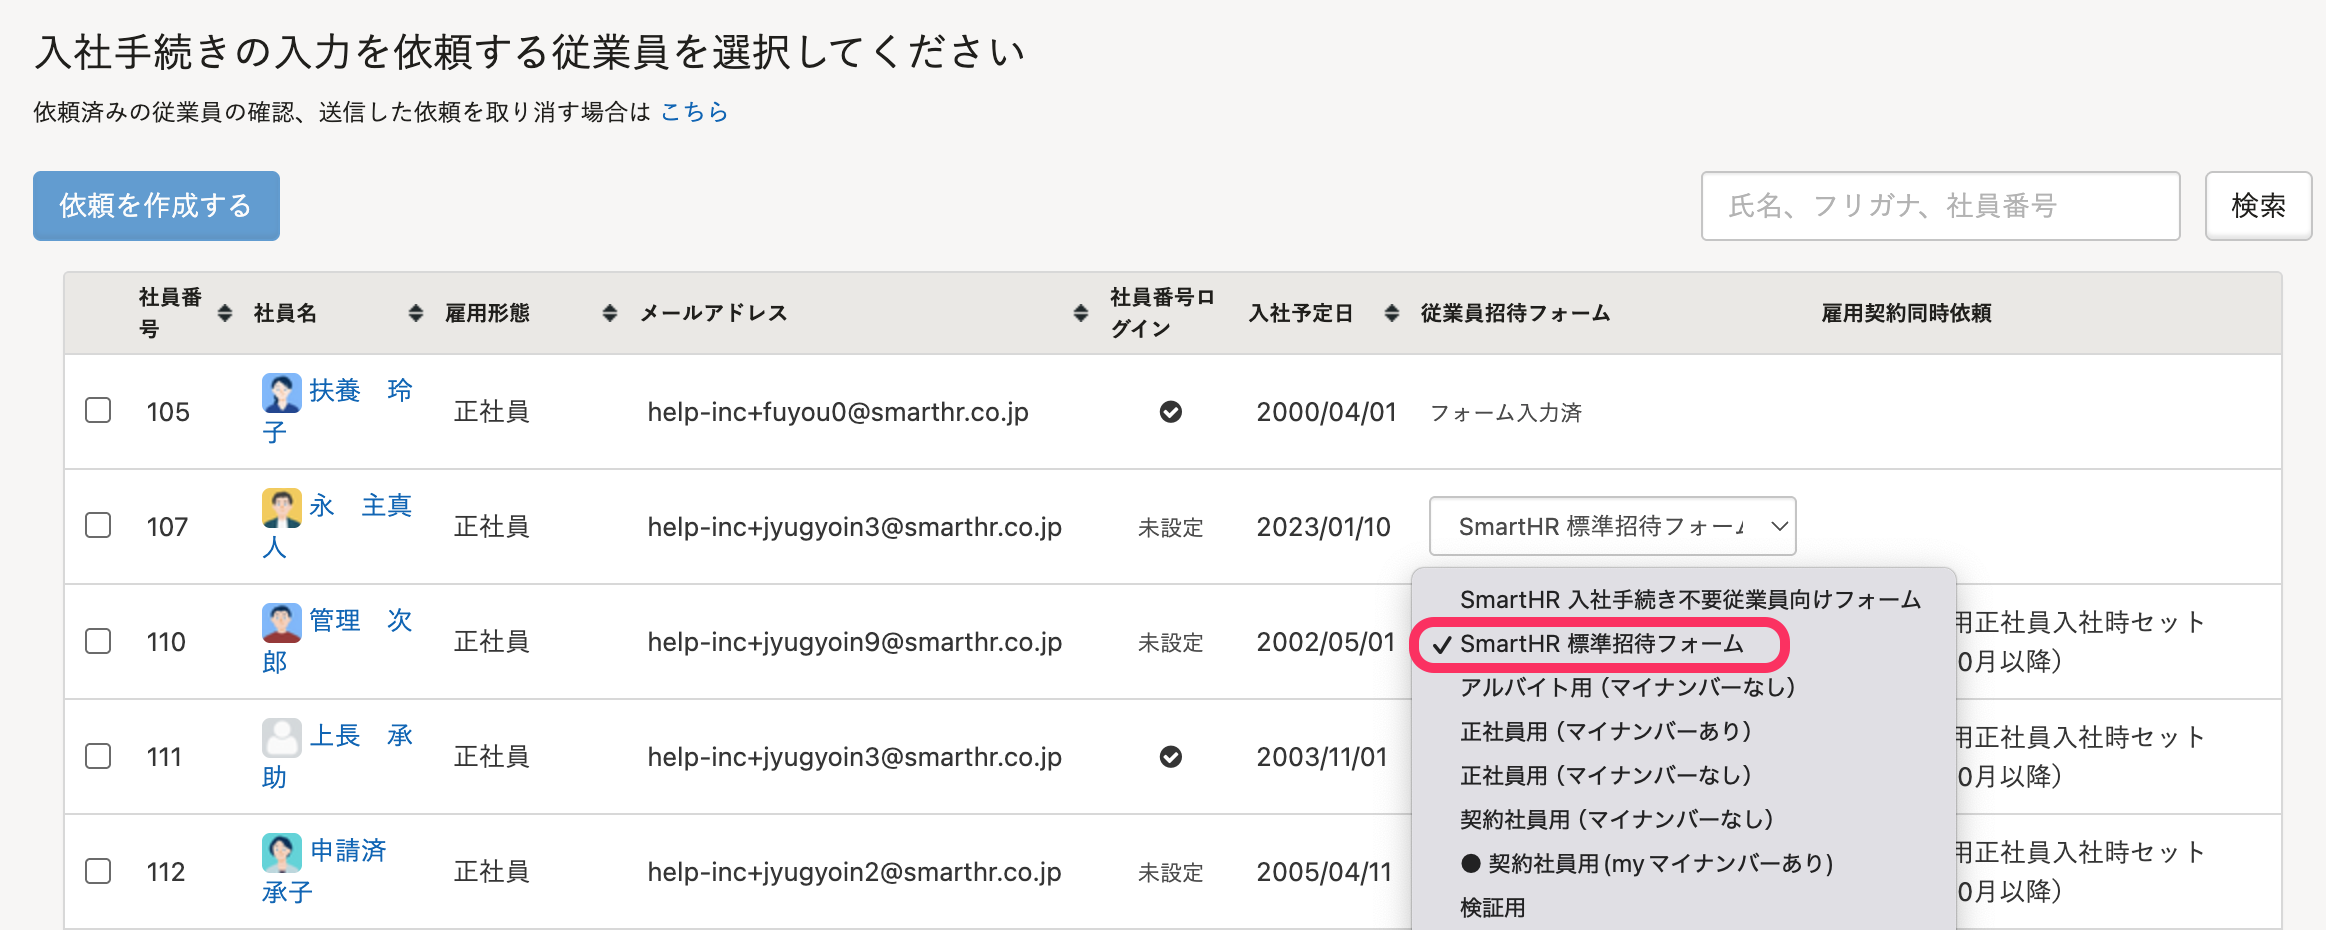This screenshot has height=930, width=2326.
Task: Click the 検索 search button
Action: (2258, 206)
